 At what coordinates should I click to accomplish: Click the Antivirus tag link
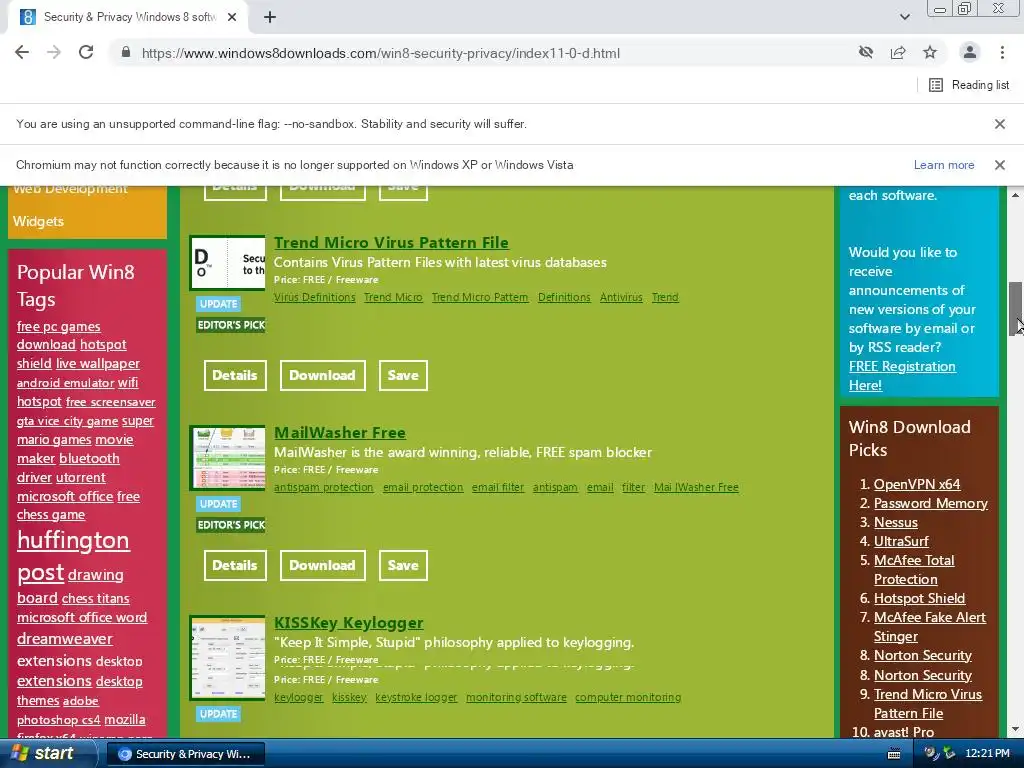pos(621,297)
